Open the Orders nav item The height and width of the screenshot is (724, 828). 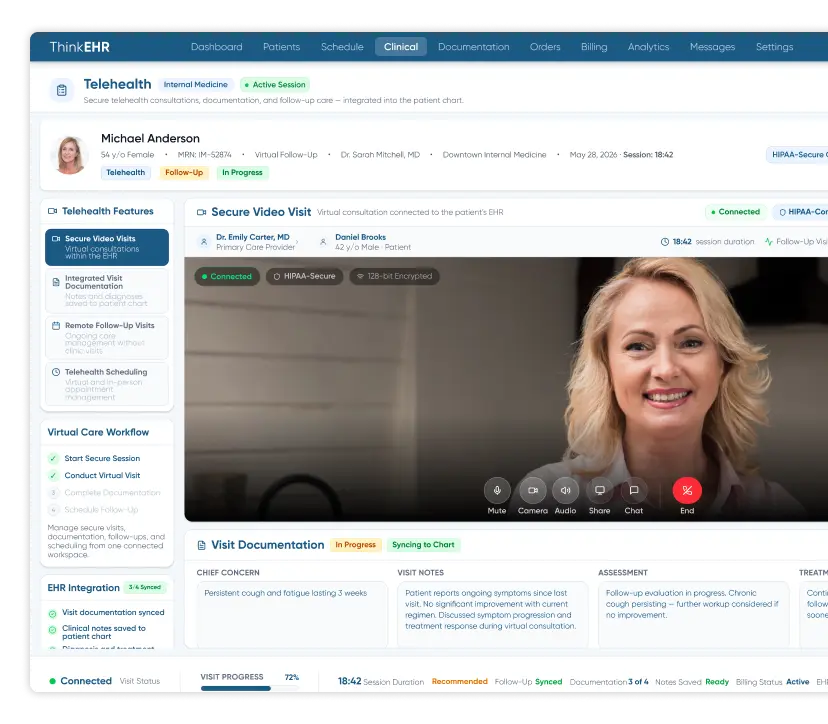545,47
